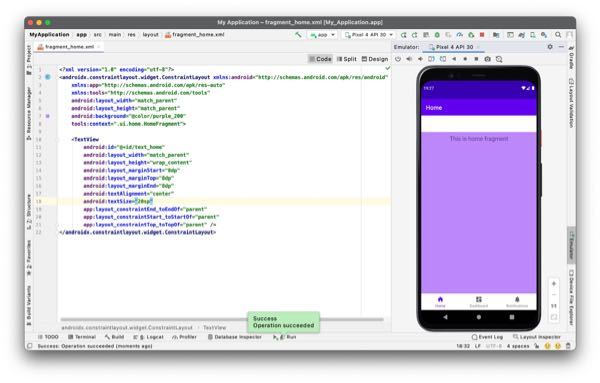Viewport: 600px width, 383px height.
Task: Click the emulator toolbar Overview square icon
Action: coord(476,59)
